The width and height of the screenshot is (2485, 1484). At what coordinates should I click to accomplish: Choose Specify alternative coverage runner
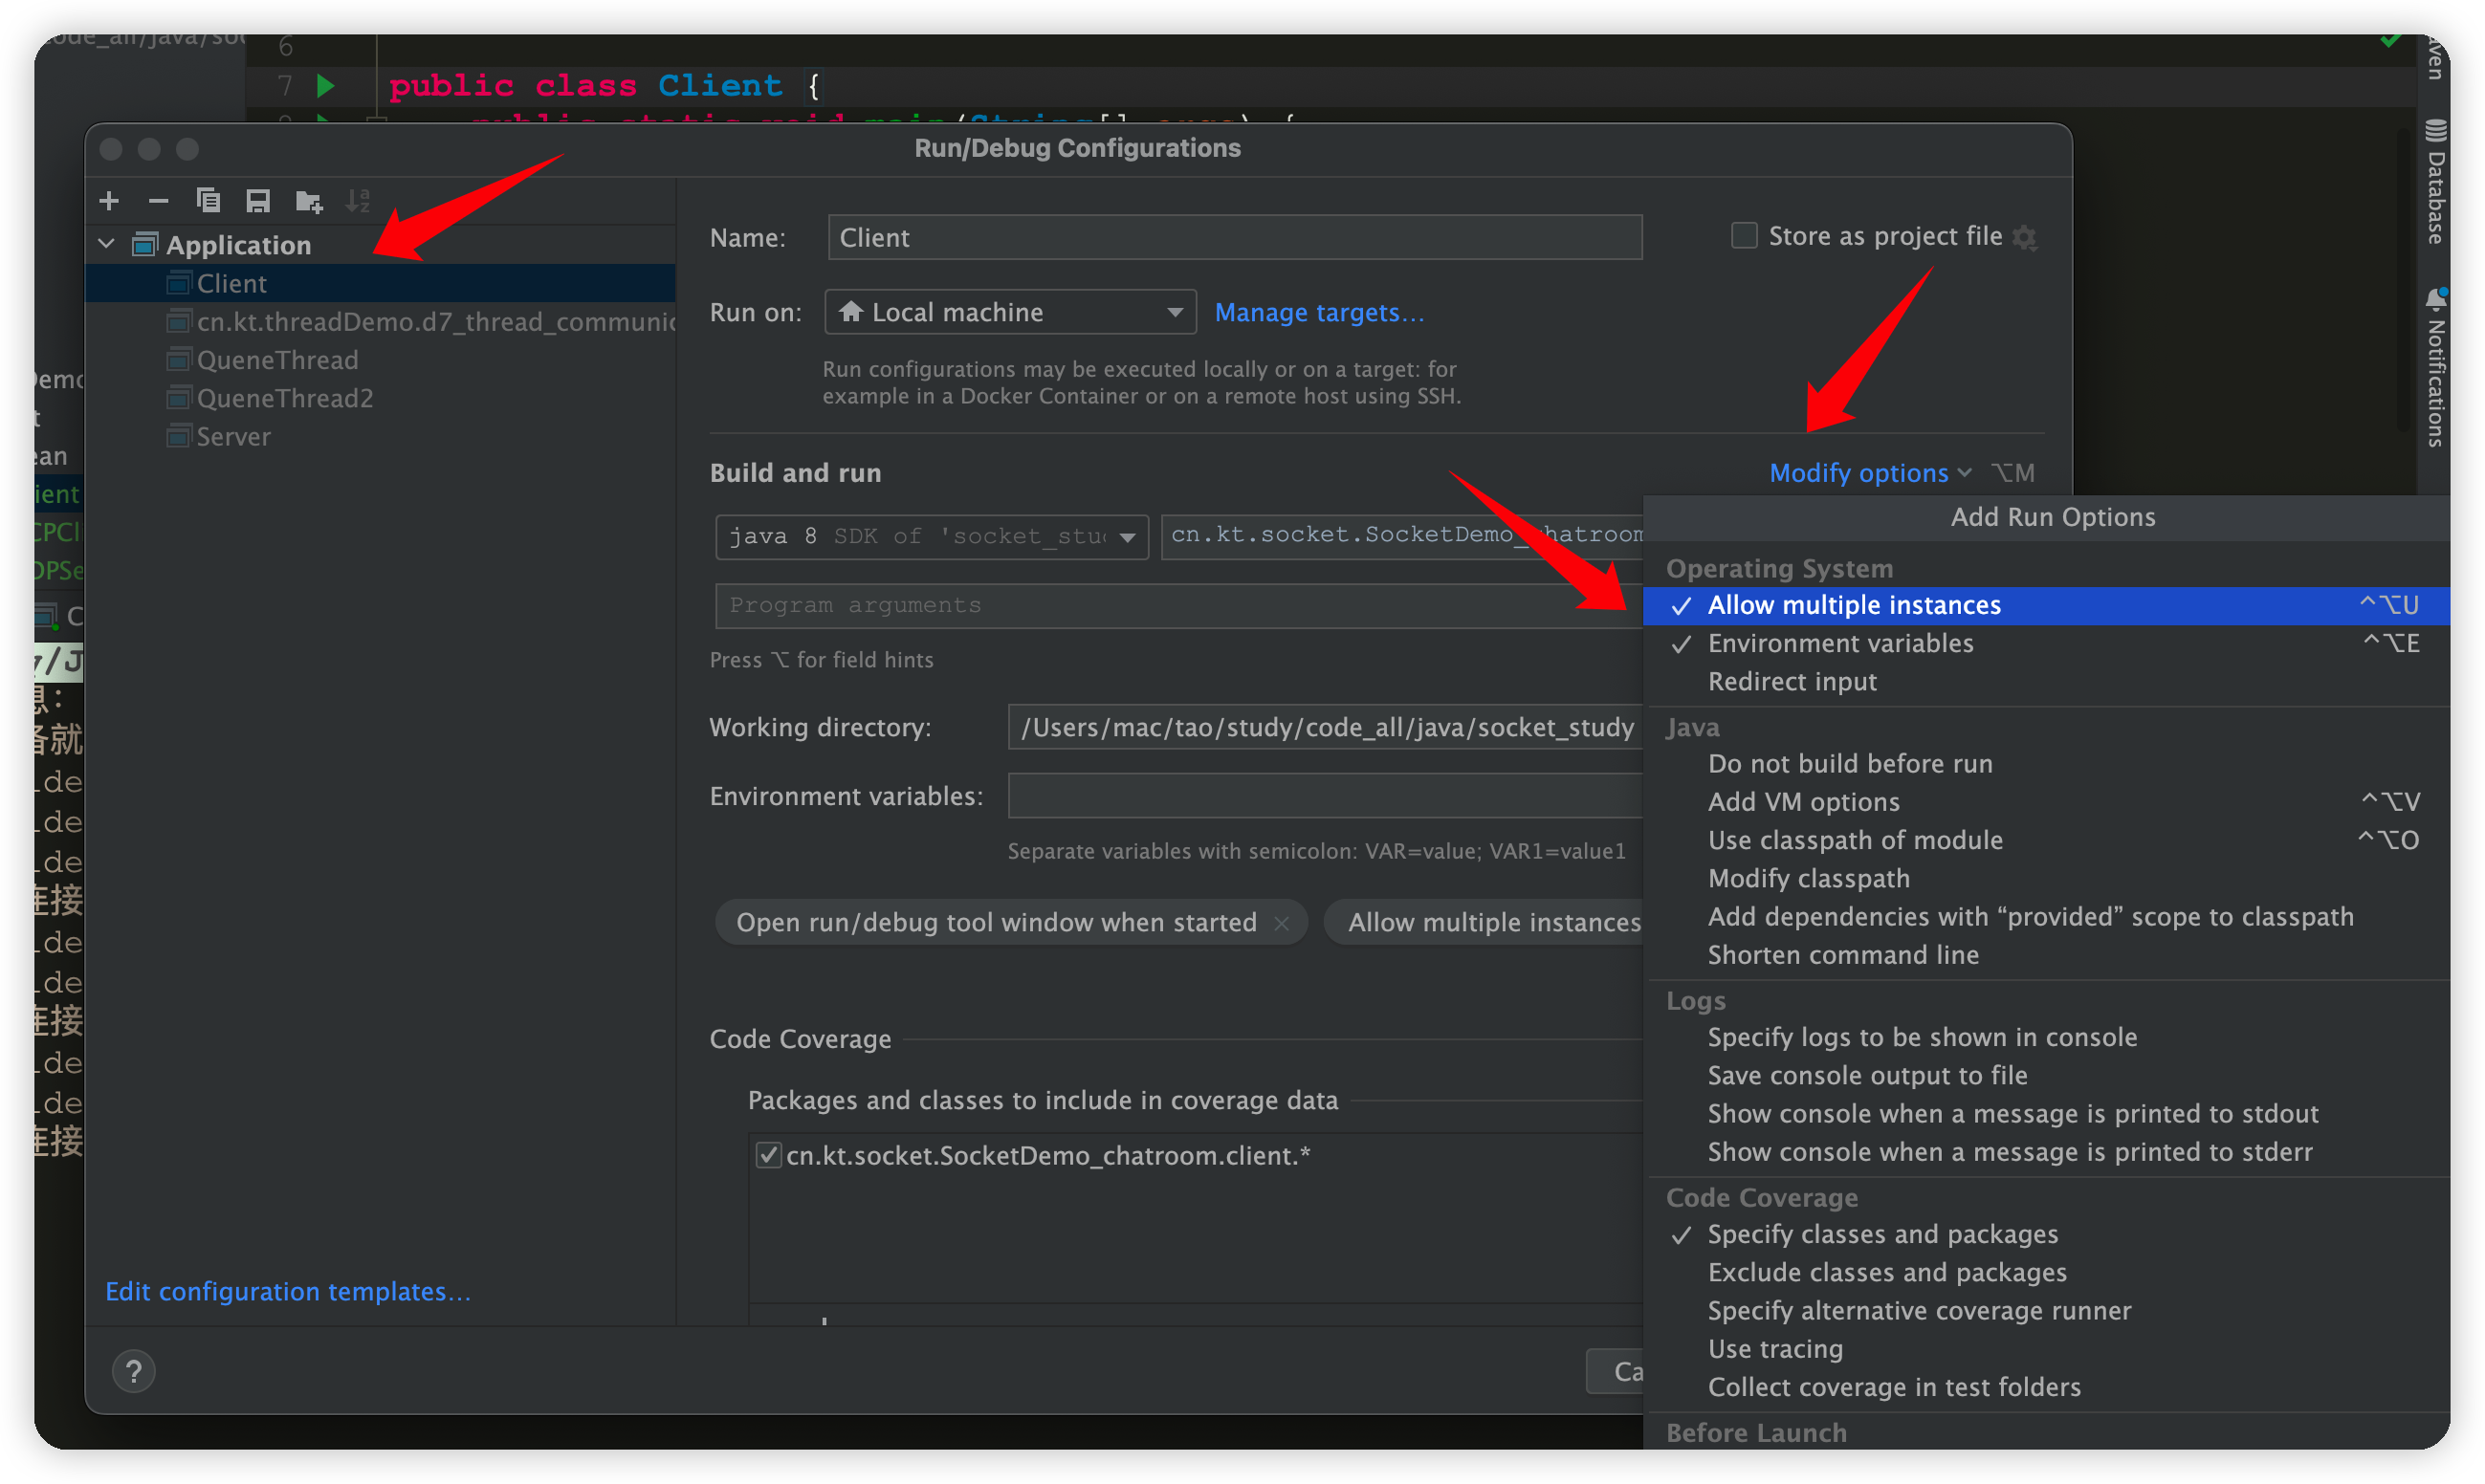(x=2046, y=1311)
